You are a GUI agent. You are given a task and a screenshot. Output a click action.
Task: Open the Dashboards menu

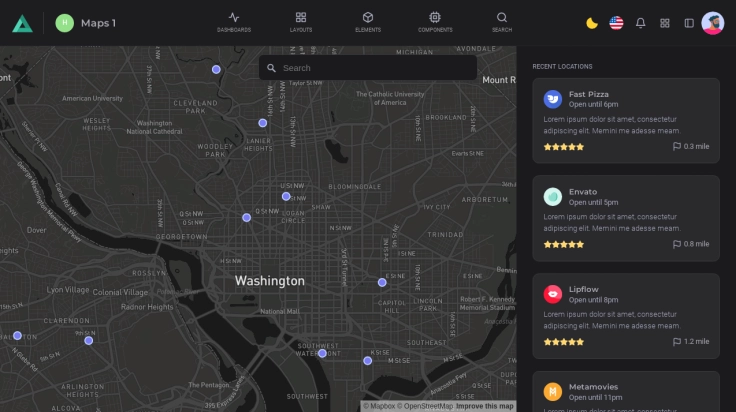pos(234,22)
